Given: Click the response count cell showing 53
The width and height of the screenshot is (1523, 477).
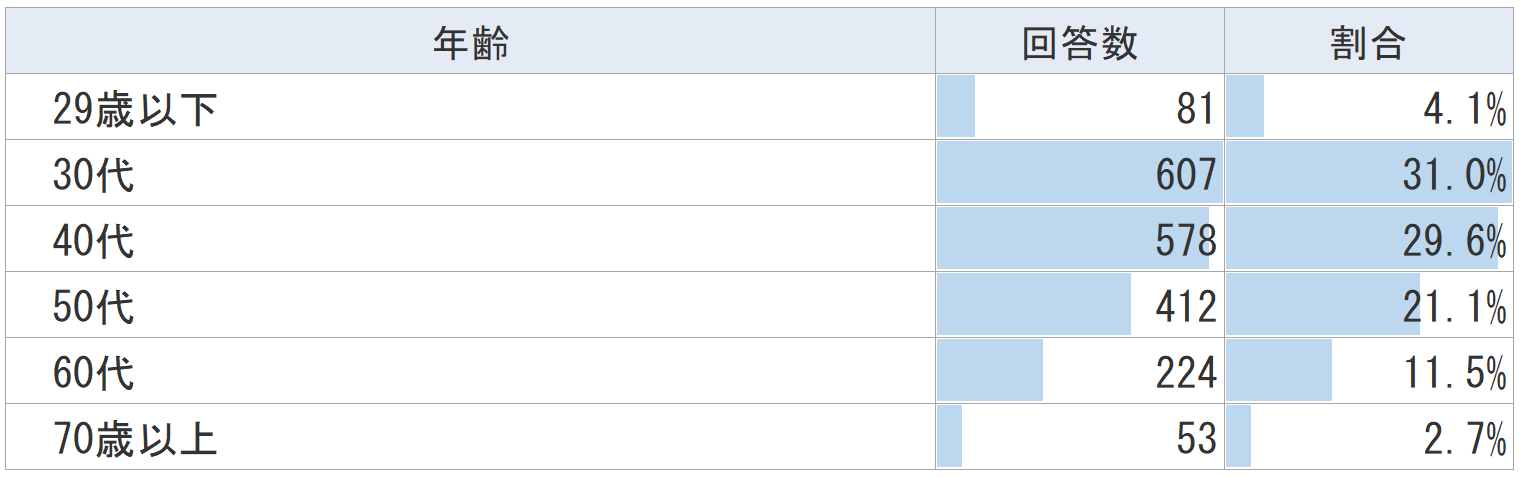Looking at the screenshot, I should (1080, 438).
